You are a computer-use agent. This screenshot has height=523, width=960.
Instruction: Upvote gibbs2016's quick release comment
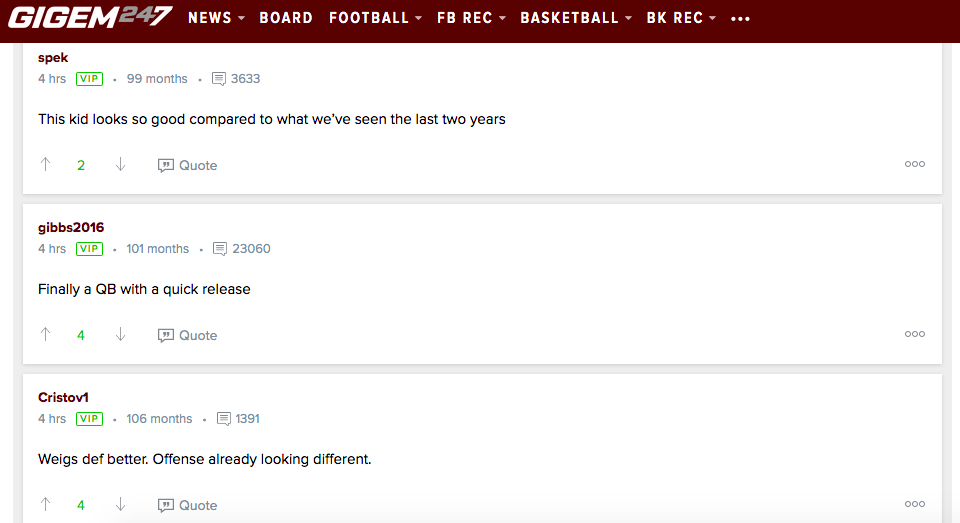pyautogui.click(x=45, y=335)
